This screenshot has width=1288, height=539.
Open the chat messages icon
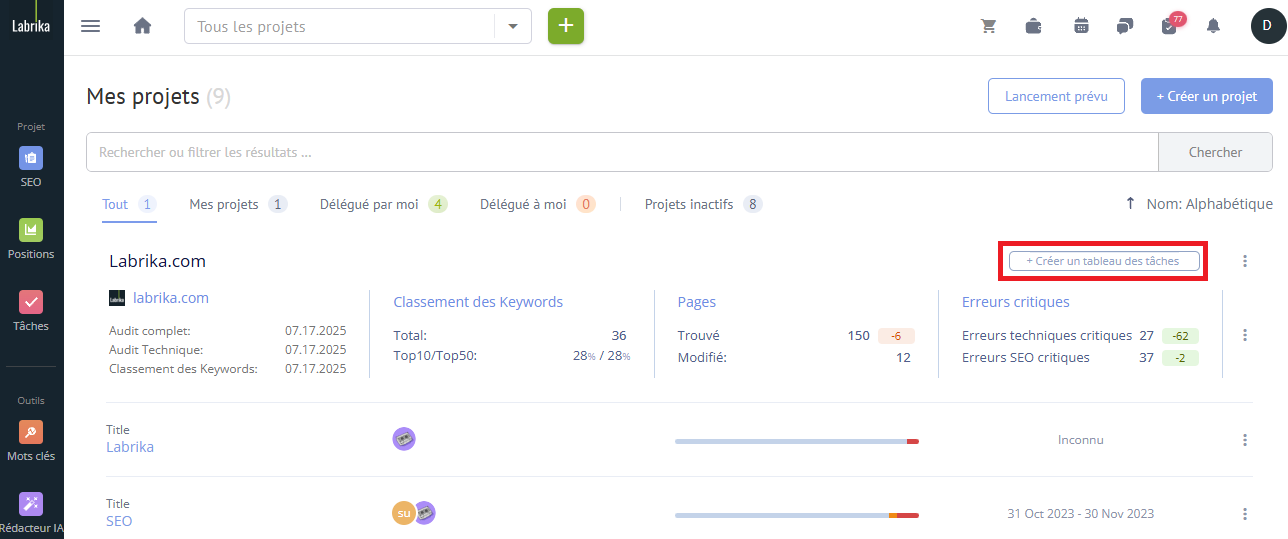pos(1125,26)
